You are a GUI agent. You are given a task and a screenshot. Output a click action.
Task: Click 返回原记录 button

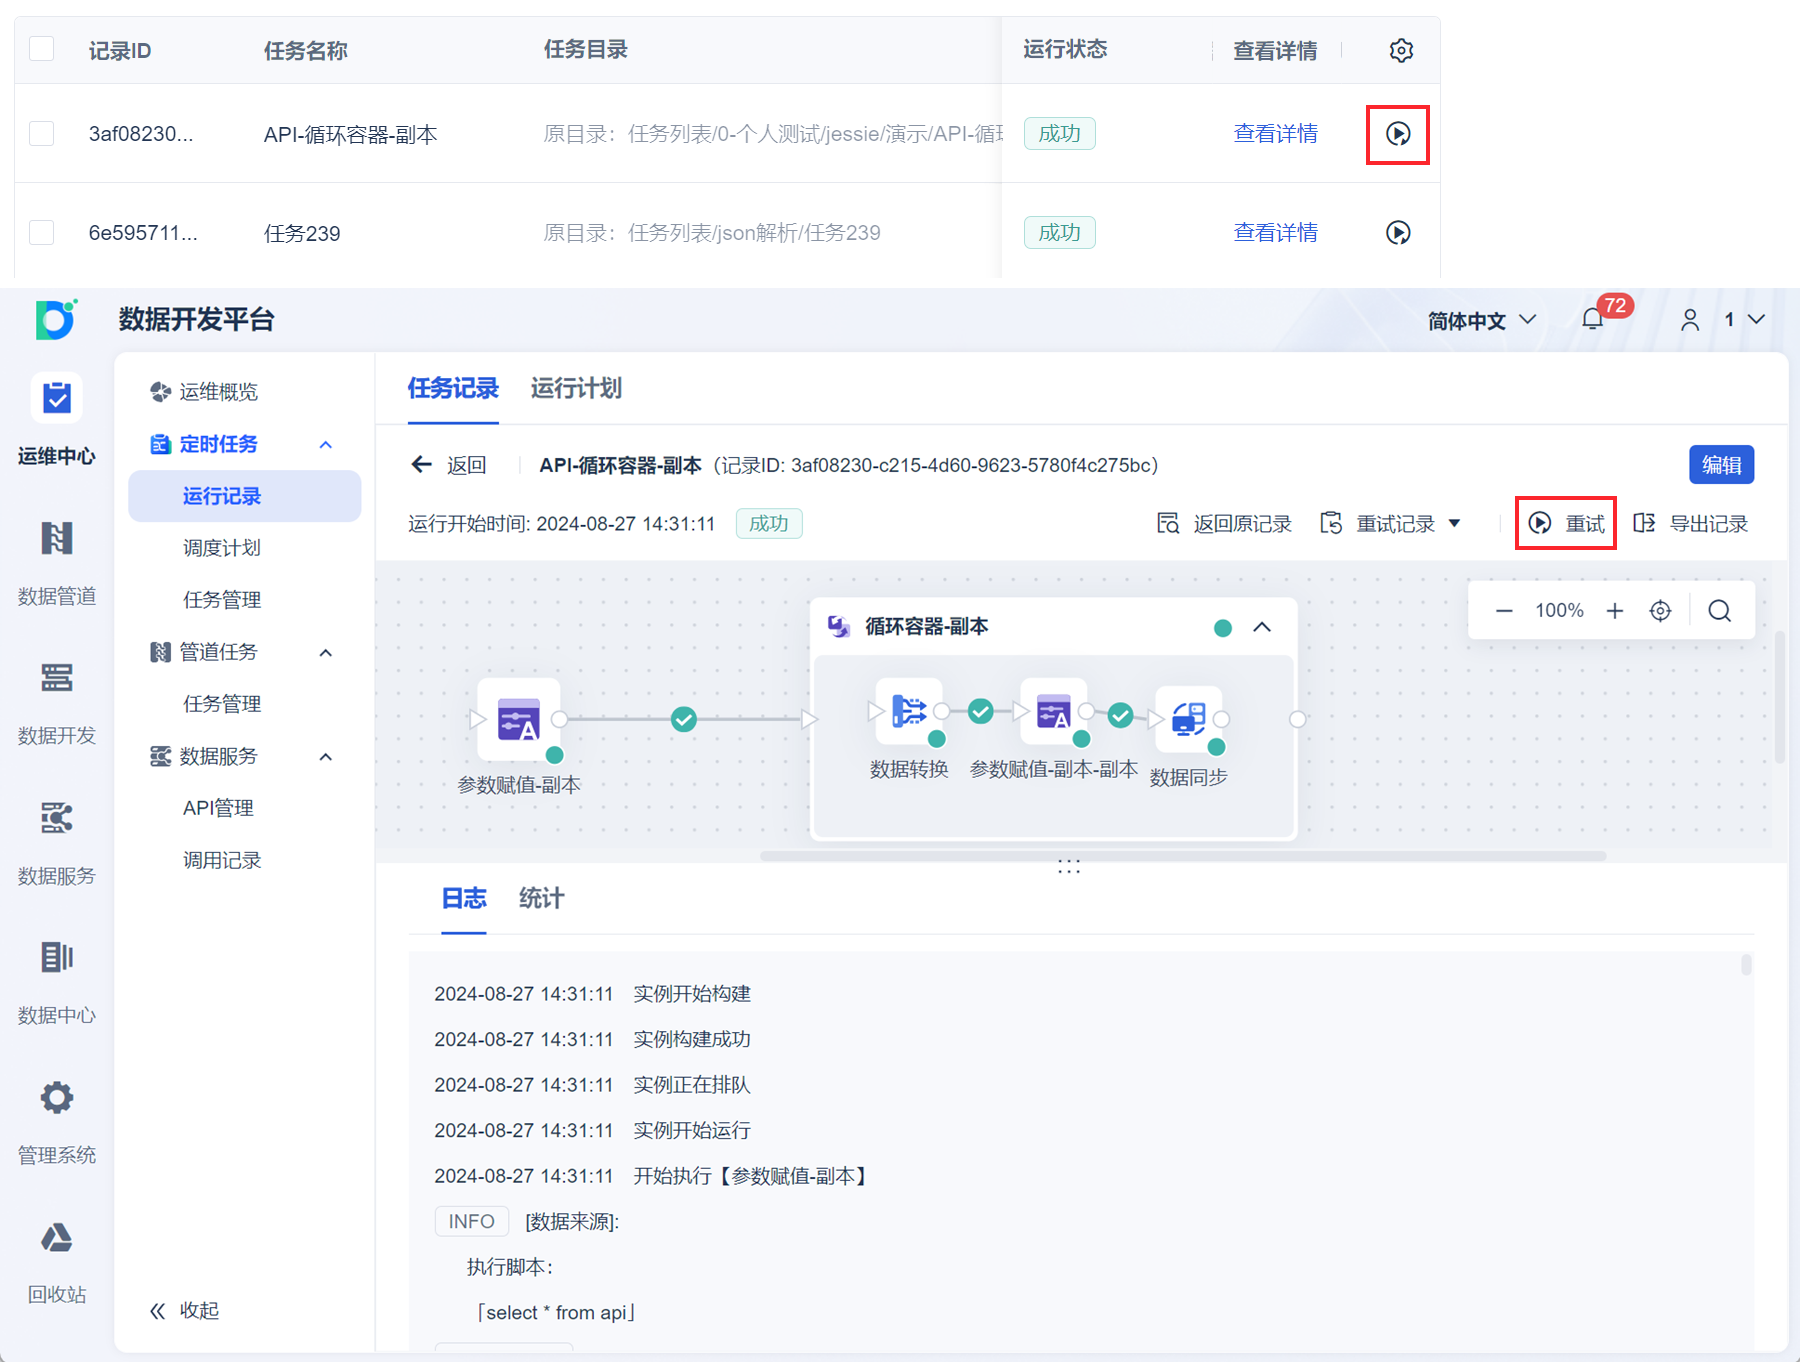point(1224,524)
